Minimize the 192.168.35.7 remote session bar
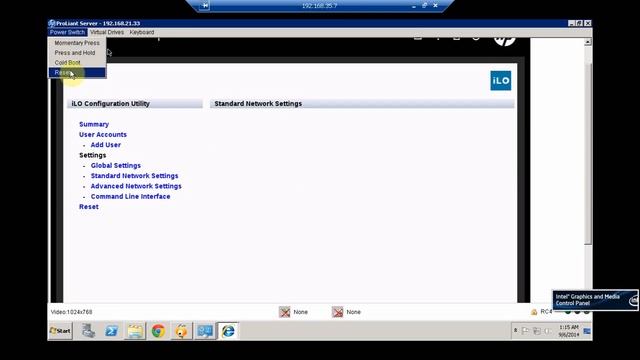Viewport: 640px width, 360px height. 414,6
